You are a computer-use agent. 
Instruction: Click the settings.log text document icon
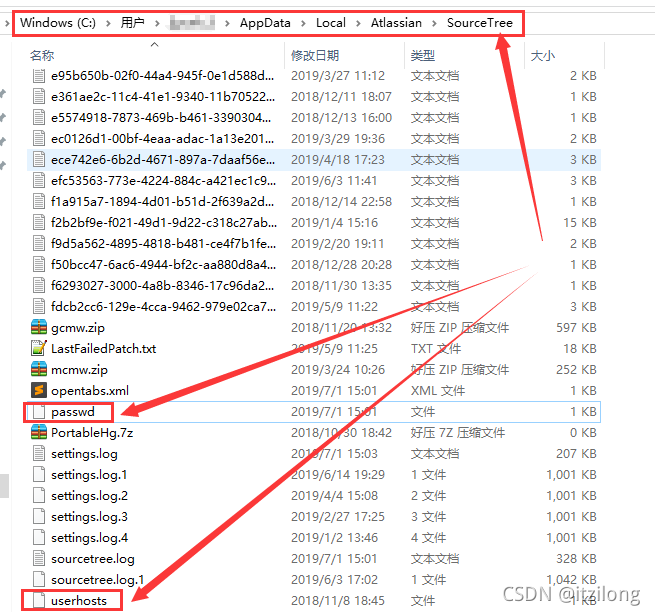39,453
